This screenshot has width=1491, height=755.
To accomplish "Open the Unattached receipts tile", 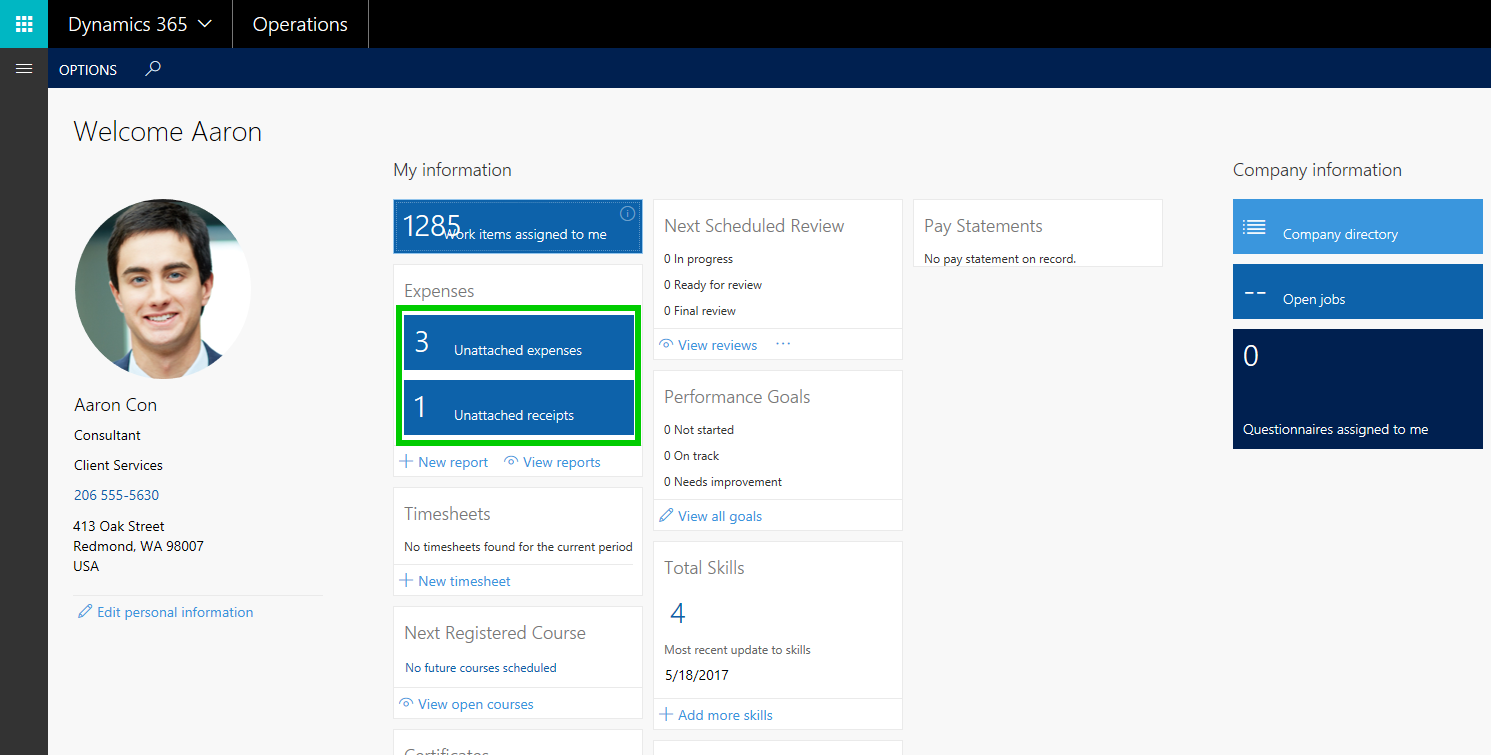I will pos(519,407).
